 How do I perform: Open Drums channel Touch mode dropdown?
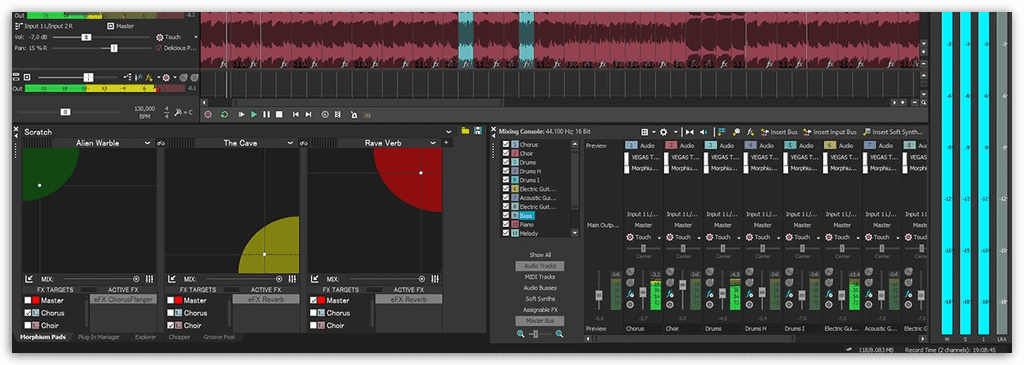point(739,238)
